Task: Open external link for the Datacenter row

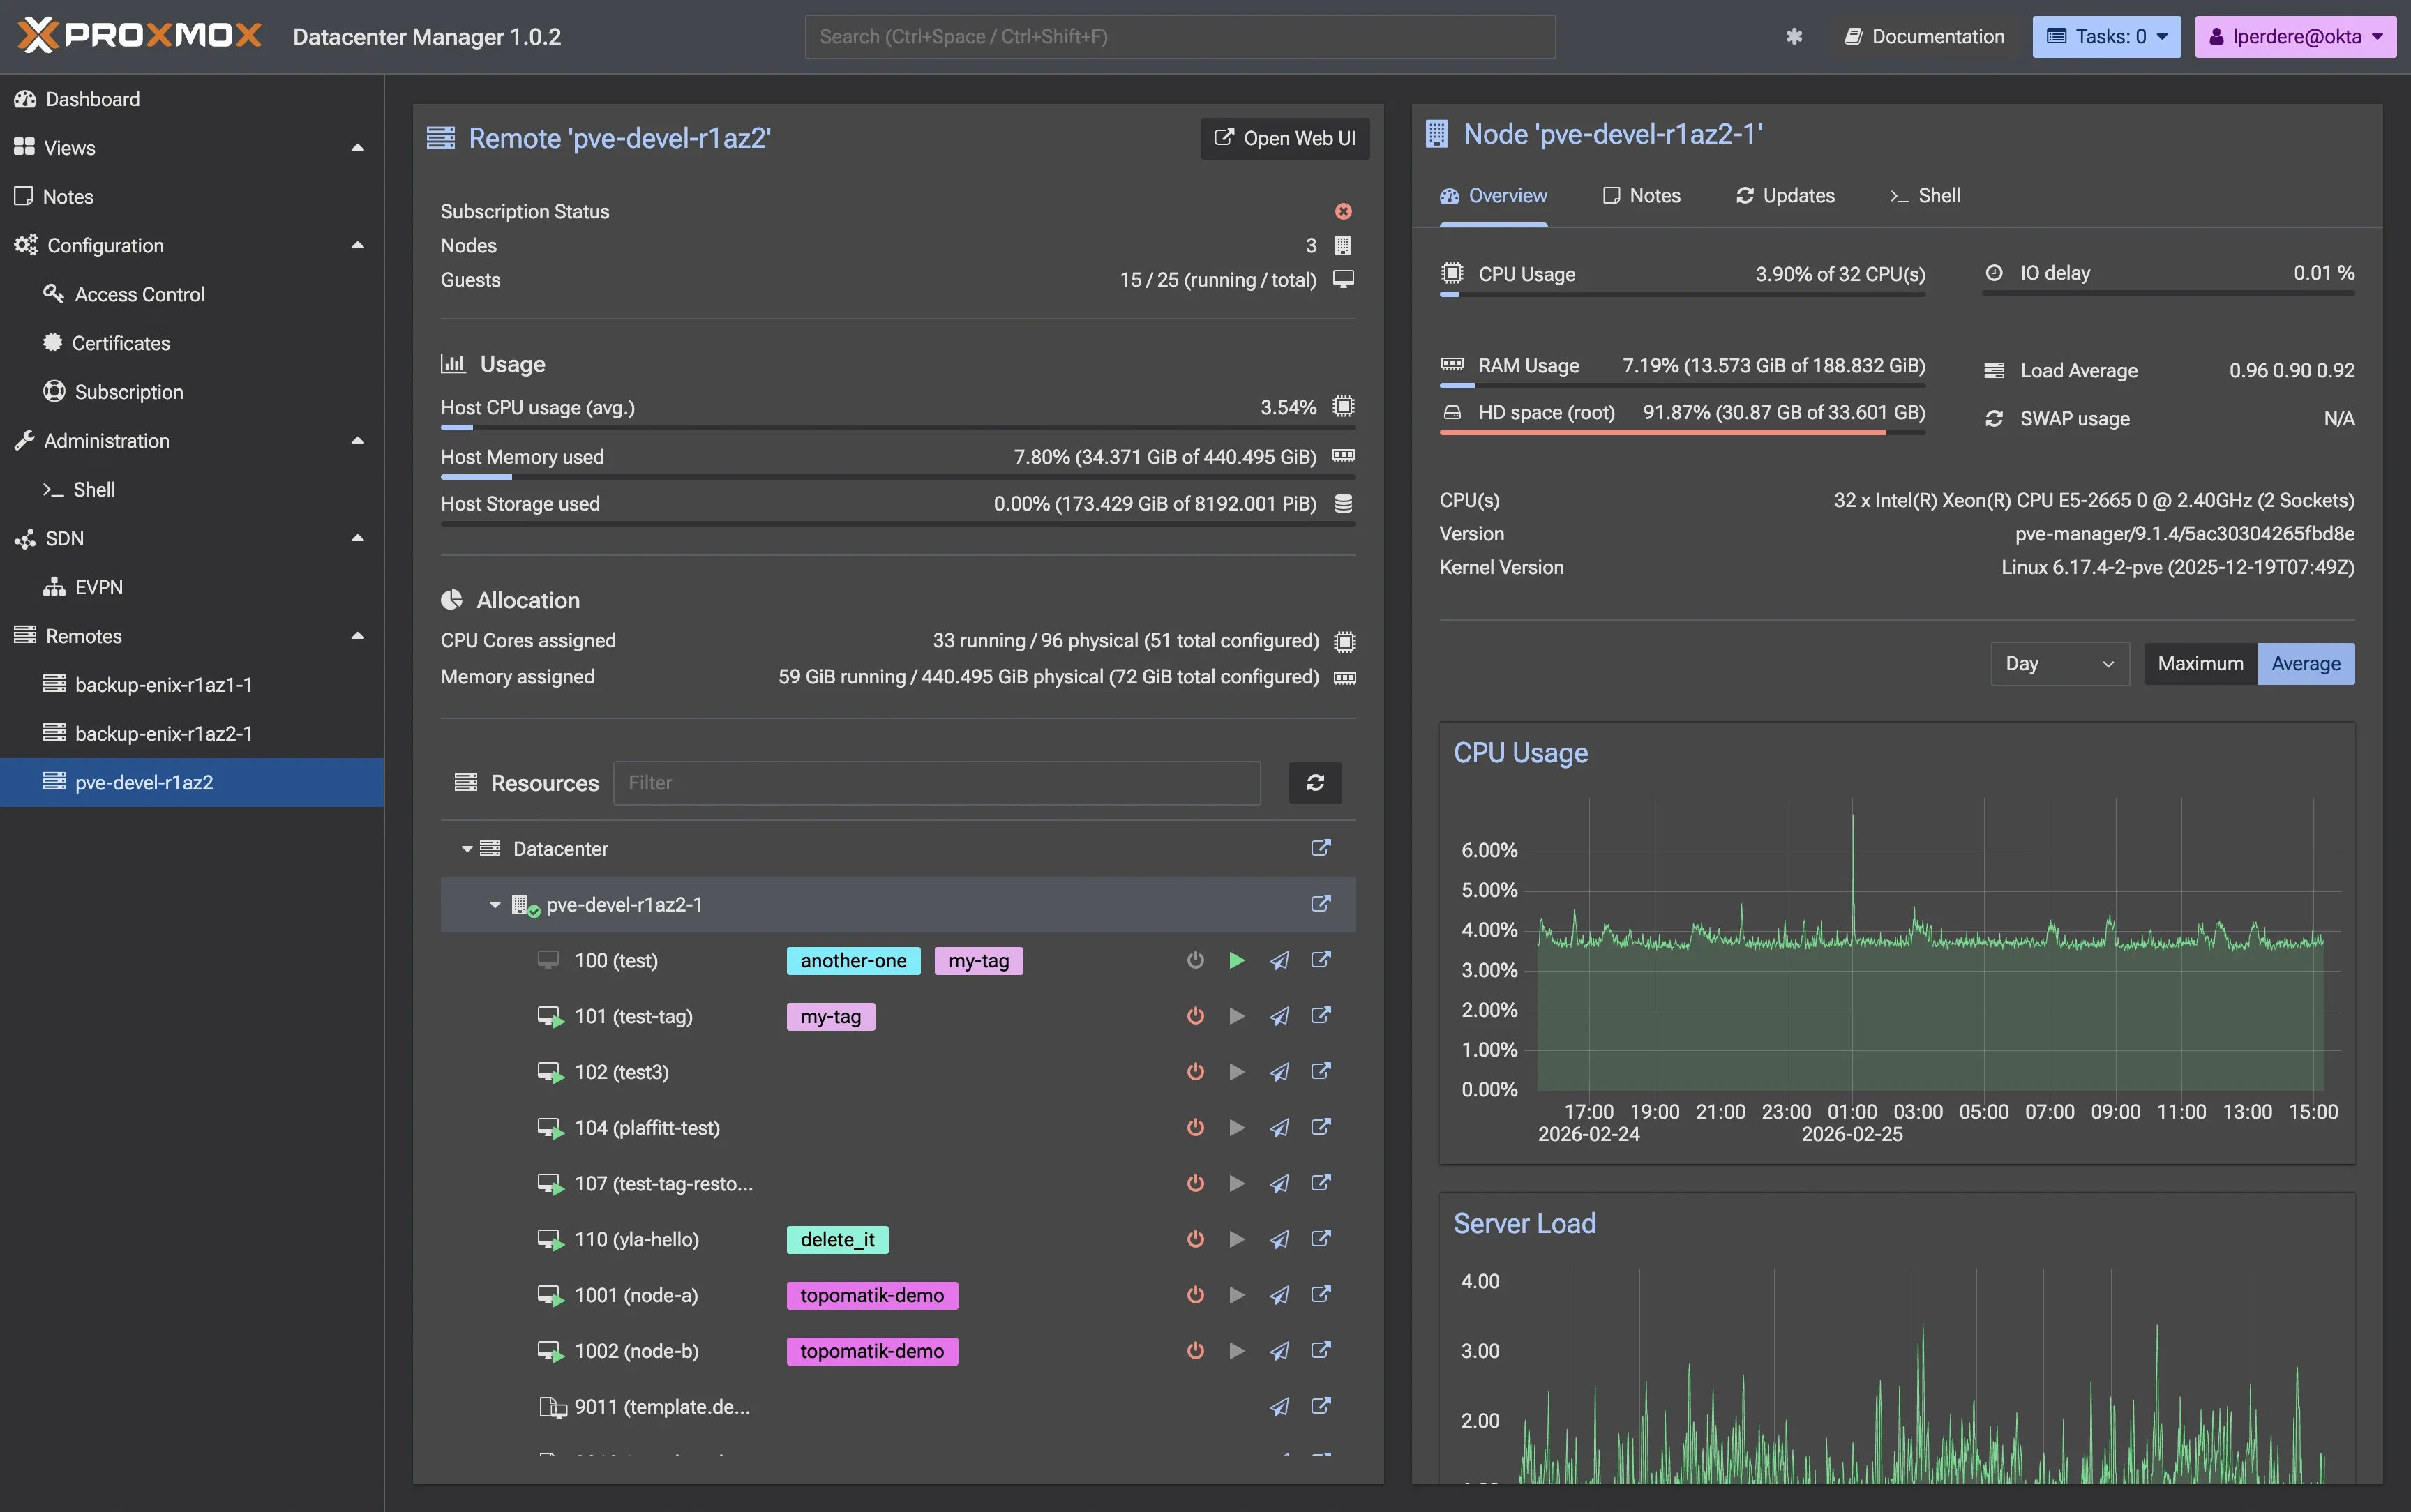Action: (1321, 847)
